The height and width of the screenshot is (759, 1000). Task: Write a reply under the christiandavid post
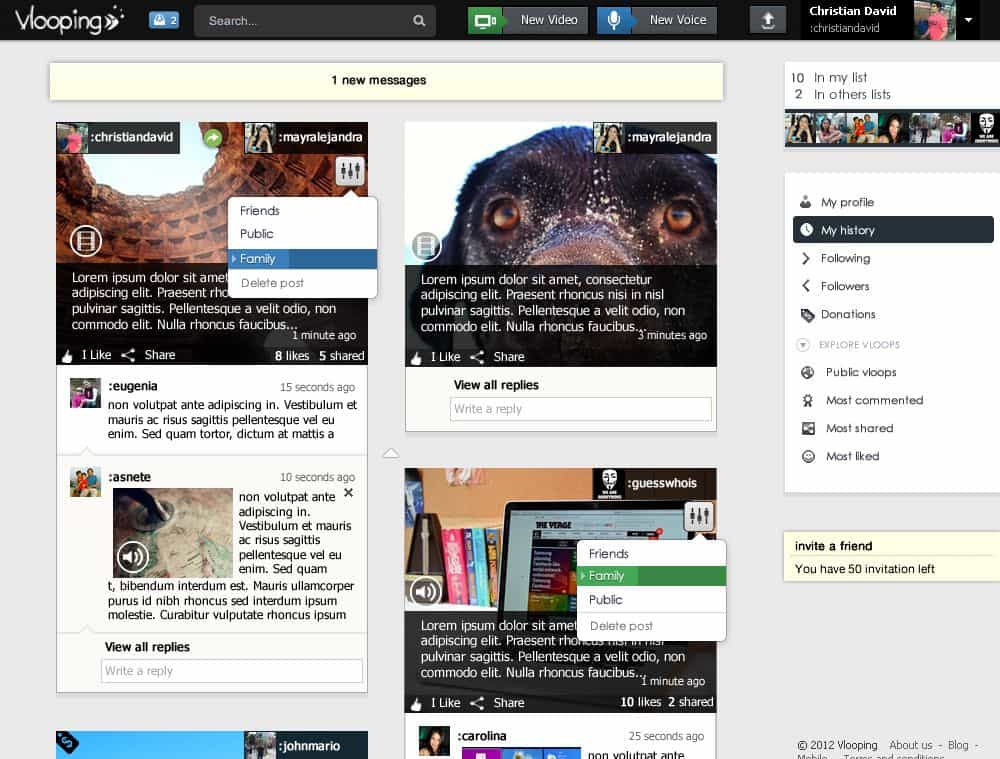pos(232,671)
